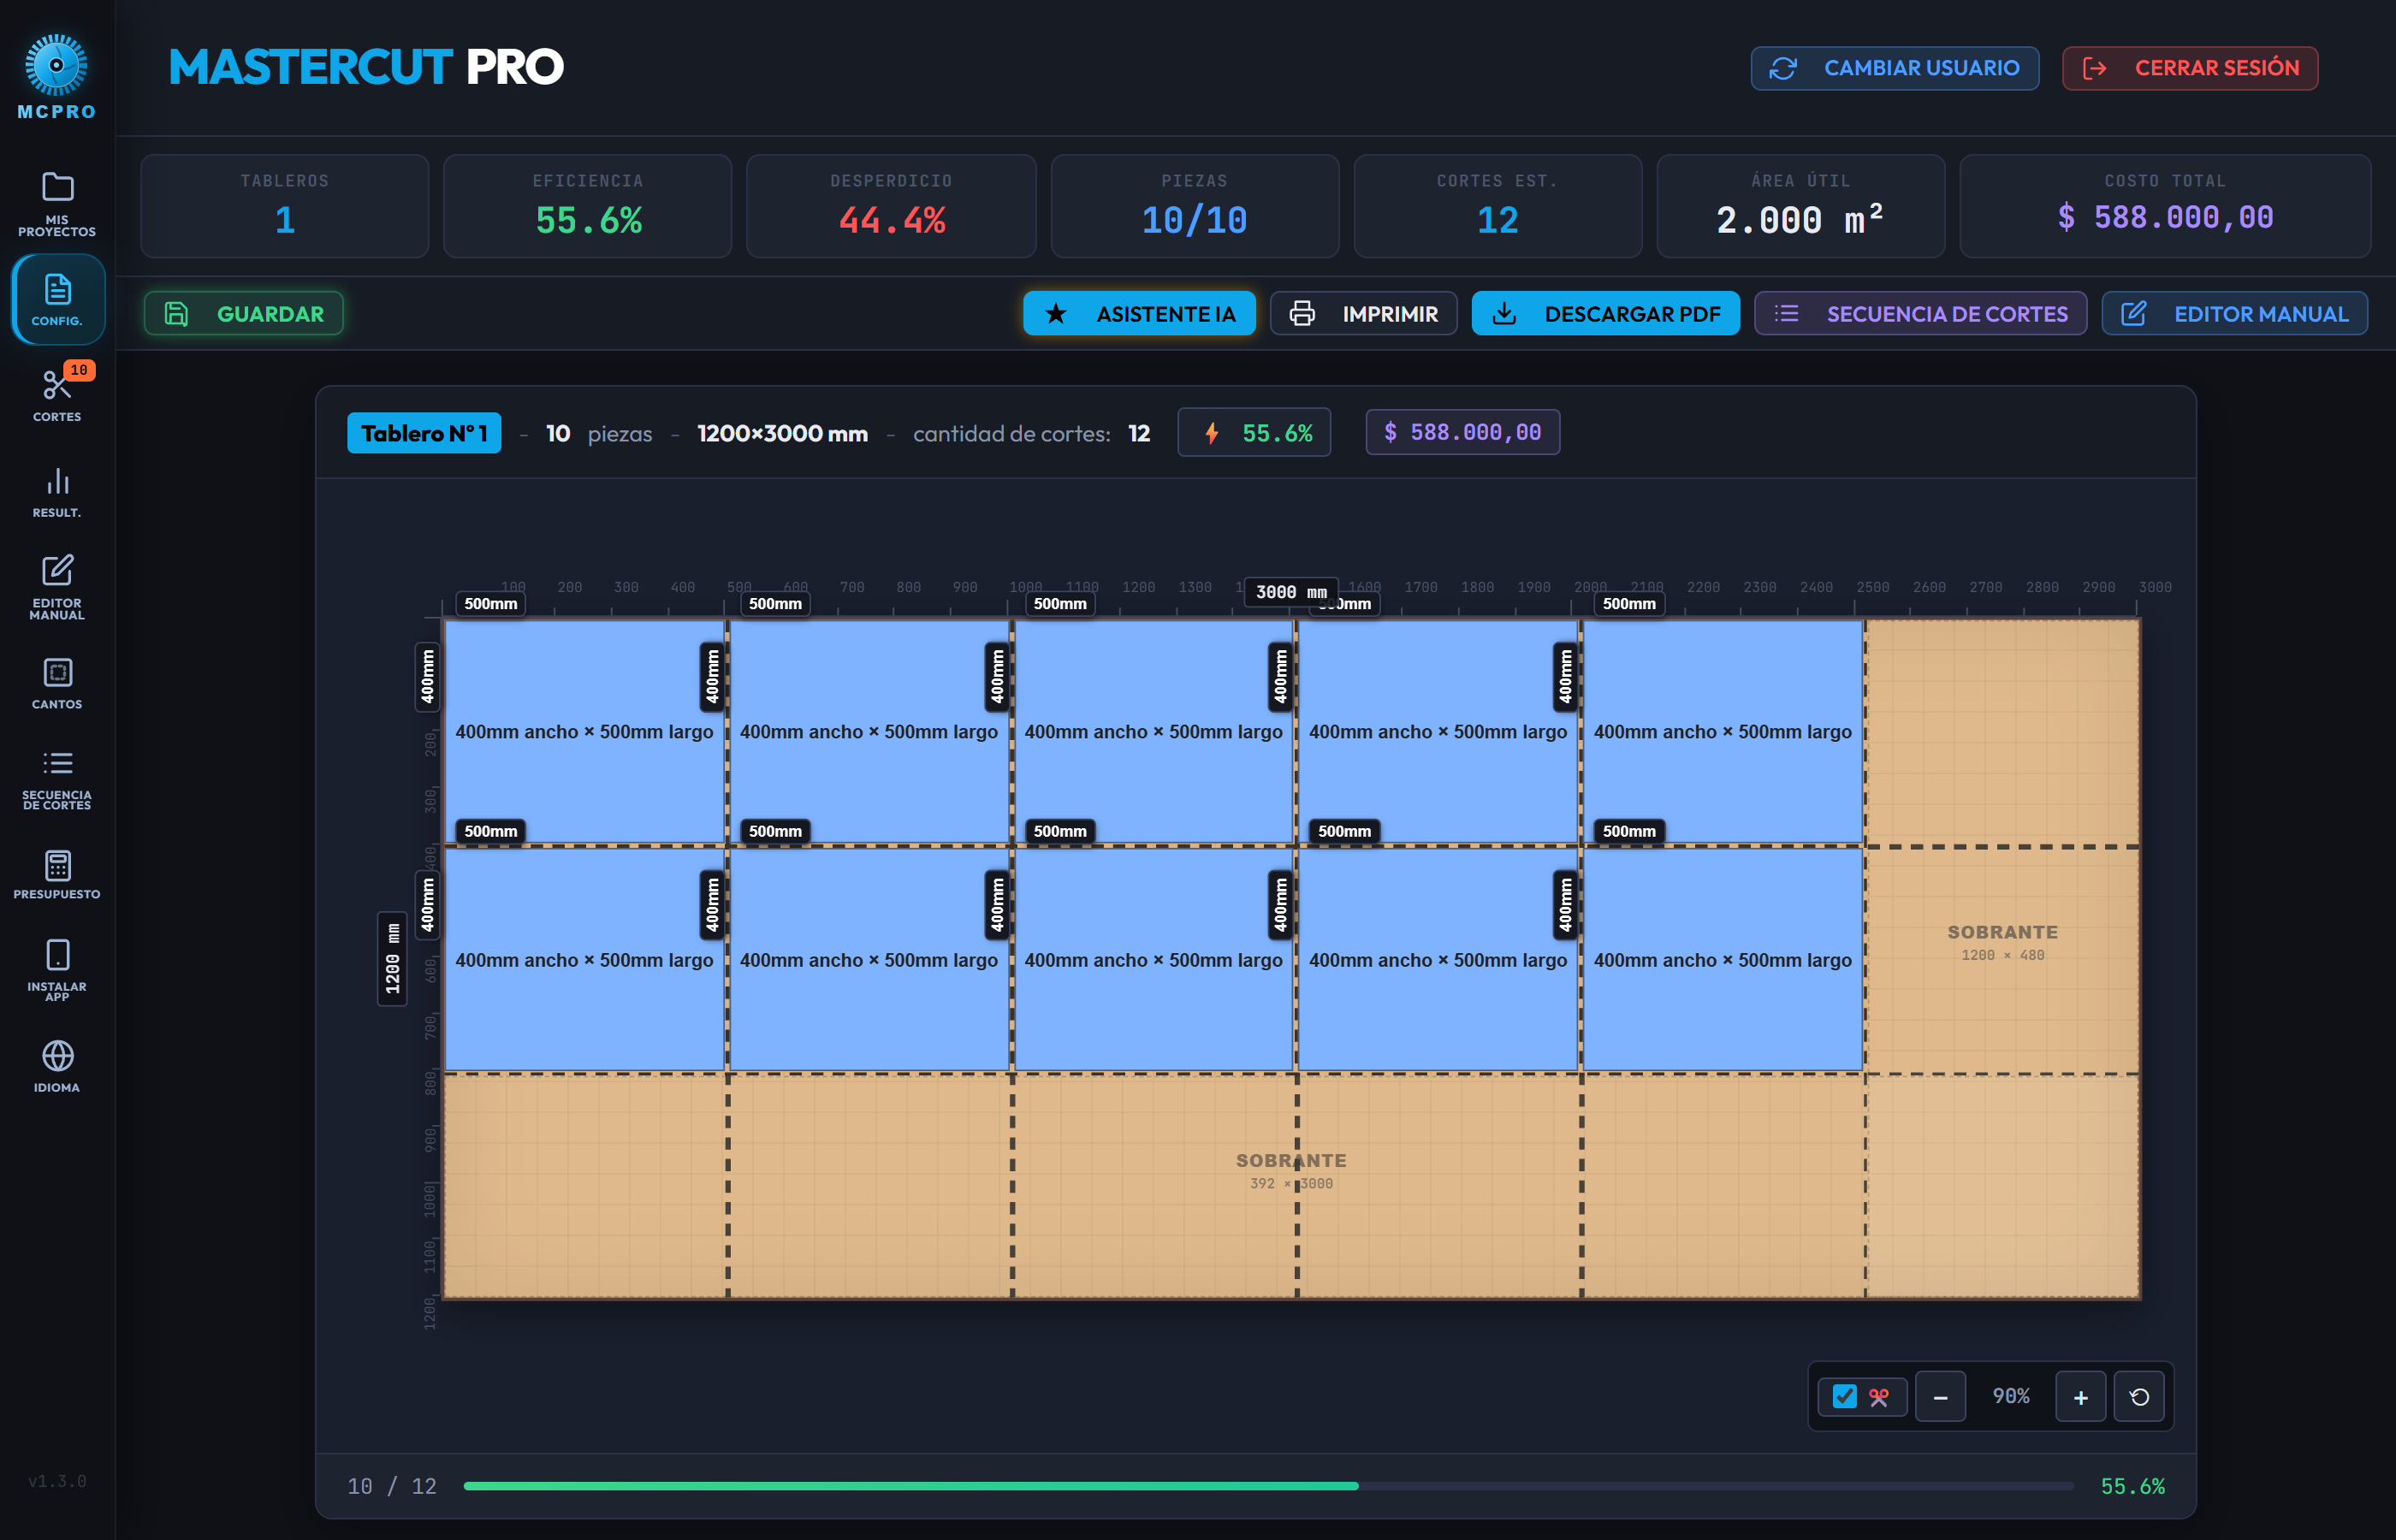The width and height of the screenshot is (2396, 1540).
Task: Reset the board zoom view
Action: (2139, 1397)
